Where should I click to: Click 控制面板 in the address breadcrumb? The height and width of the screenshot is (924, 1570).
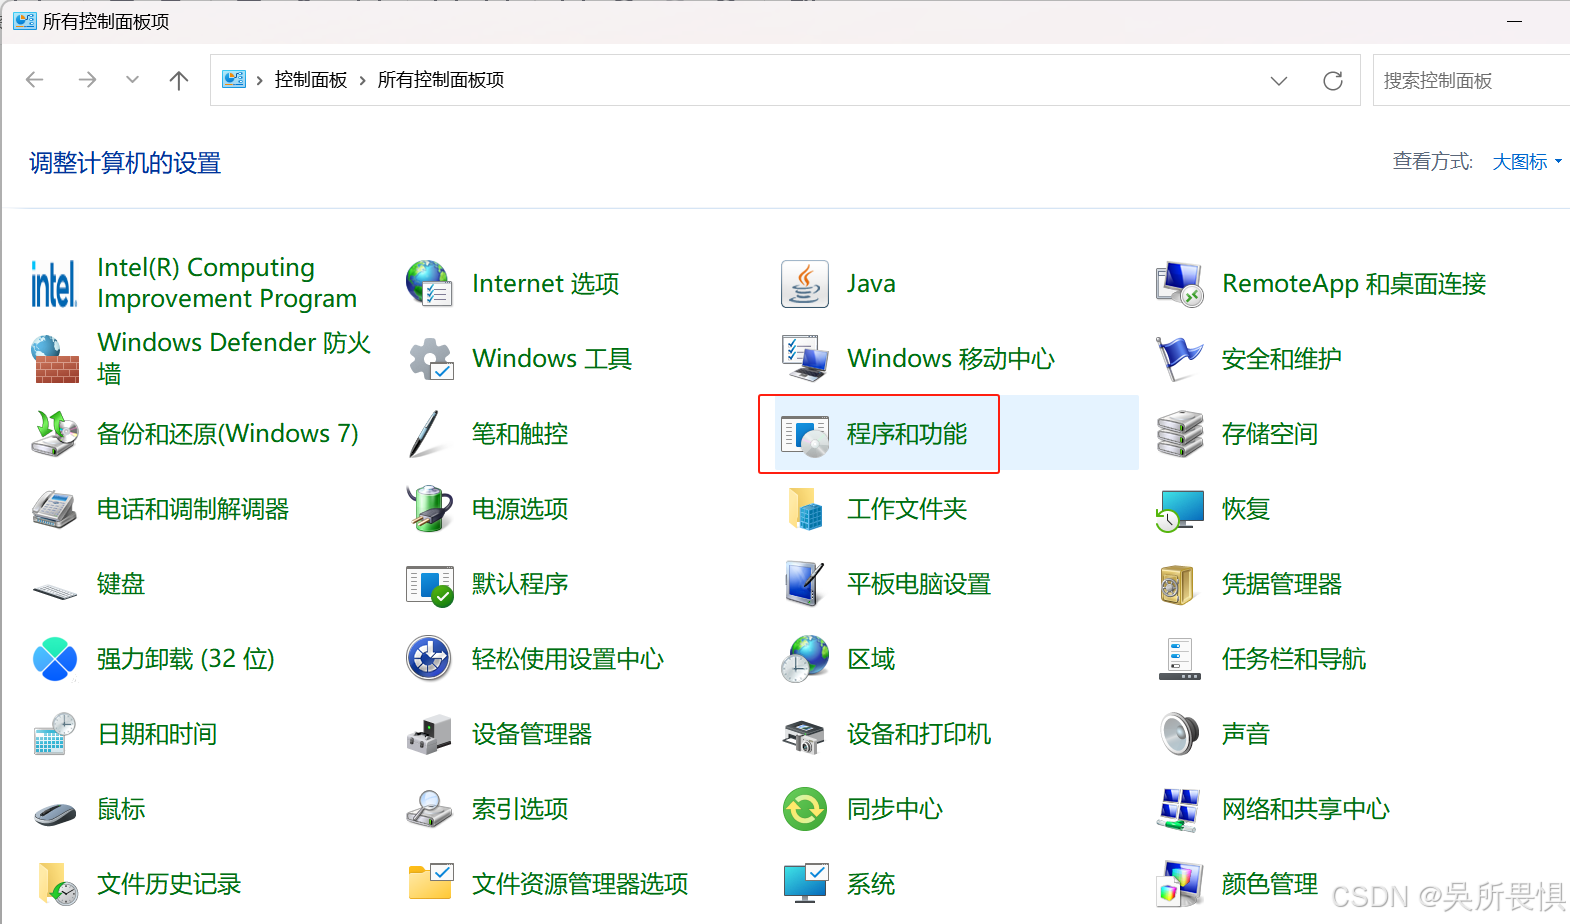pyautogui.click(x=311, y=80)
